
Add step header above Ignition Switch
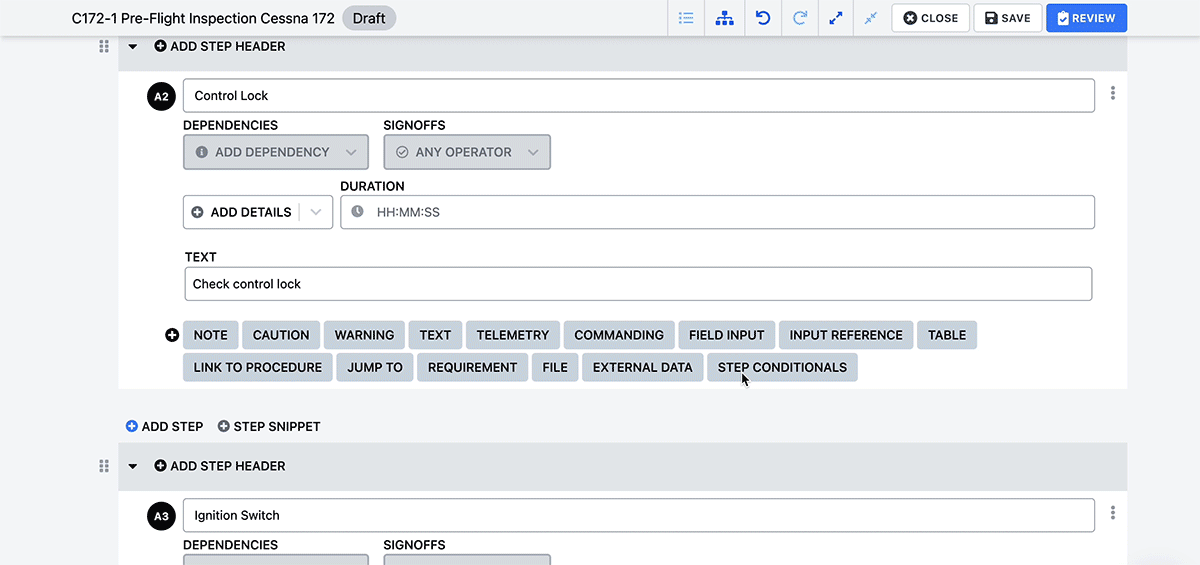(220, 466)
